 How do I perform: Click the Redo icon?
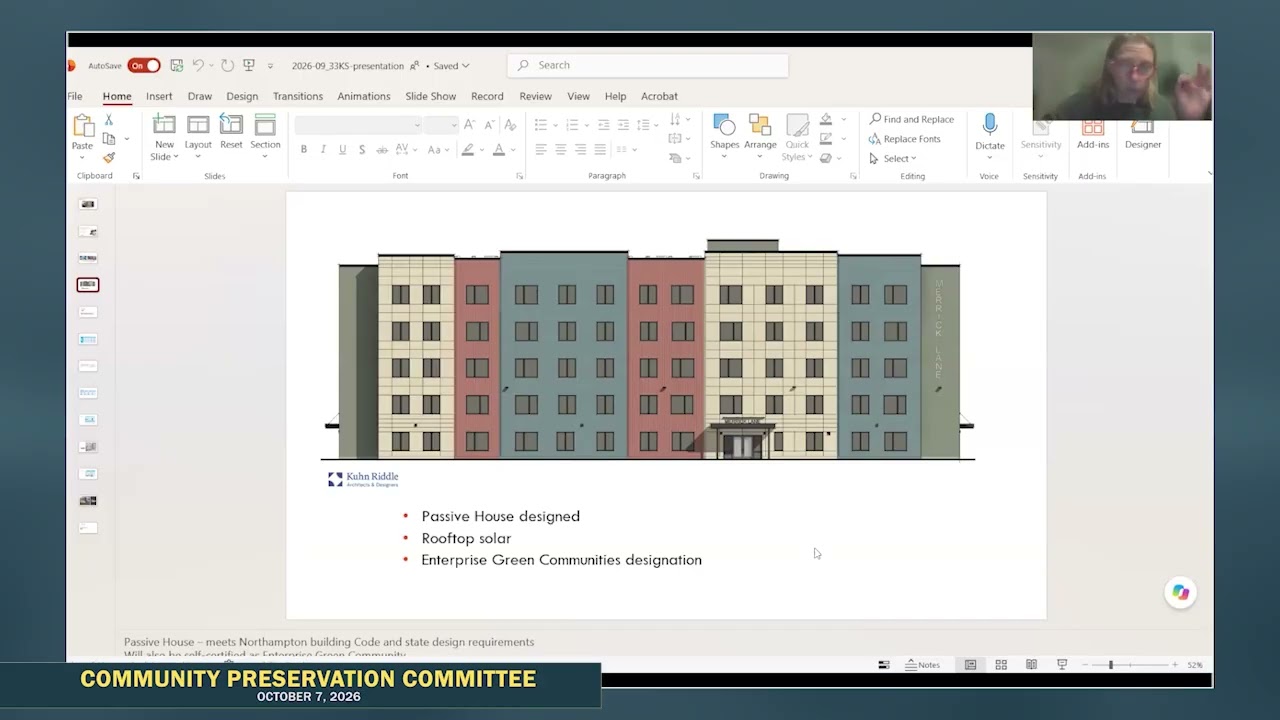coord(228,65)
